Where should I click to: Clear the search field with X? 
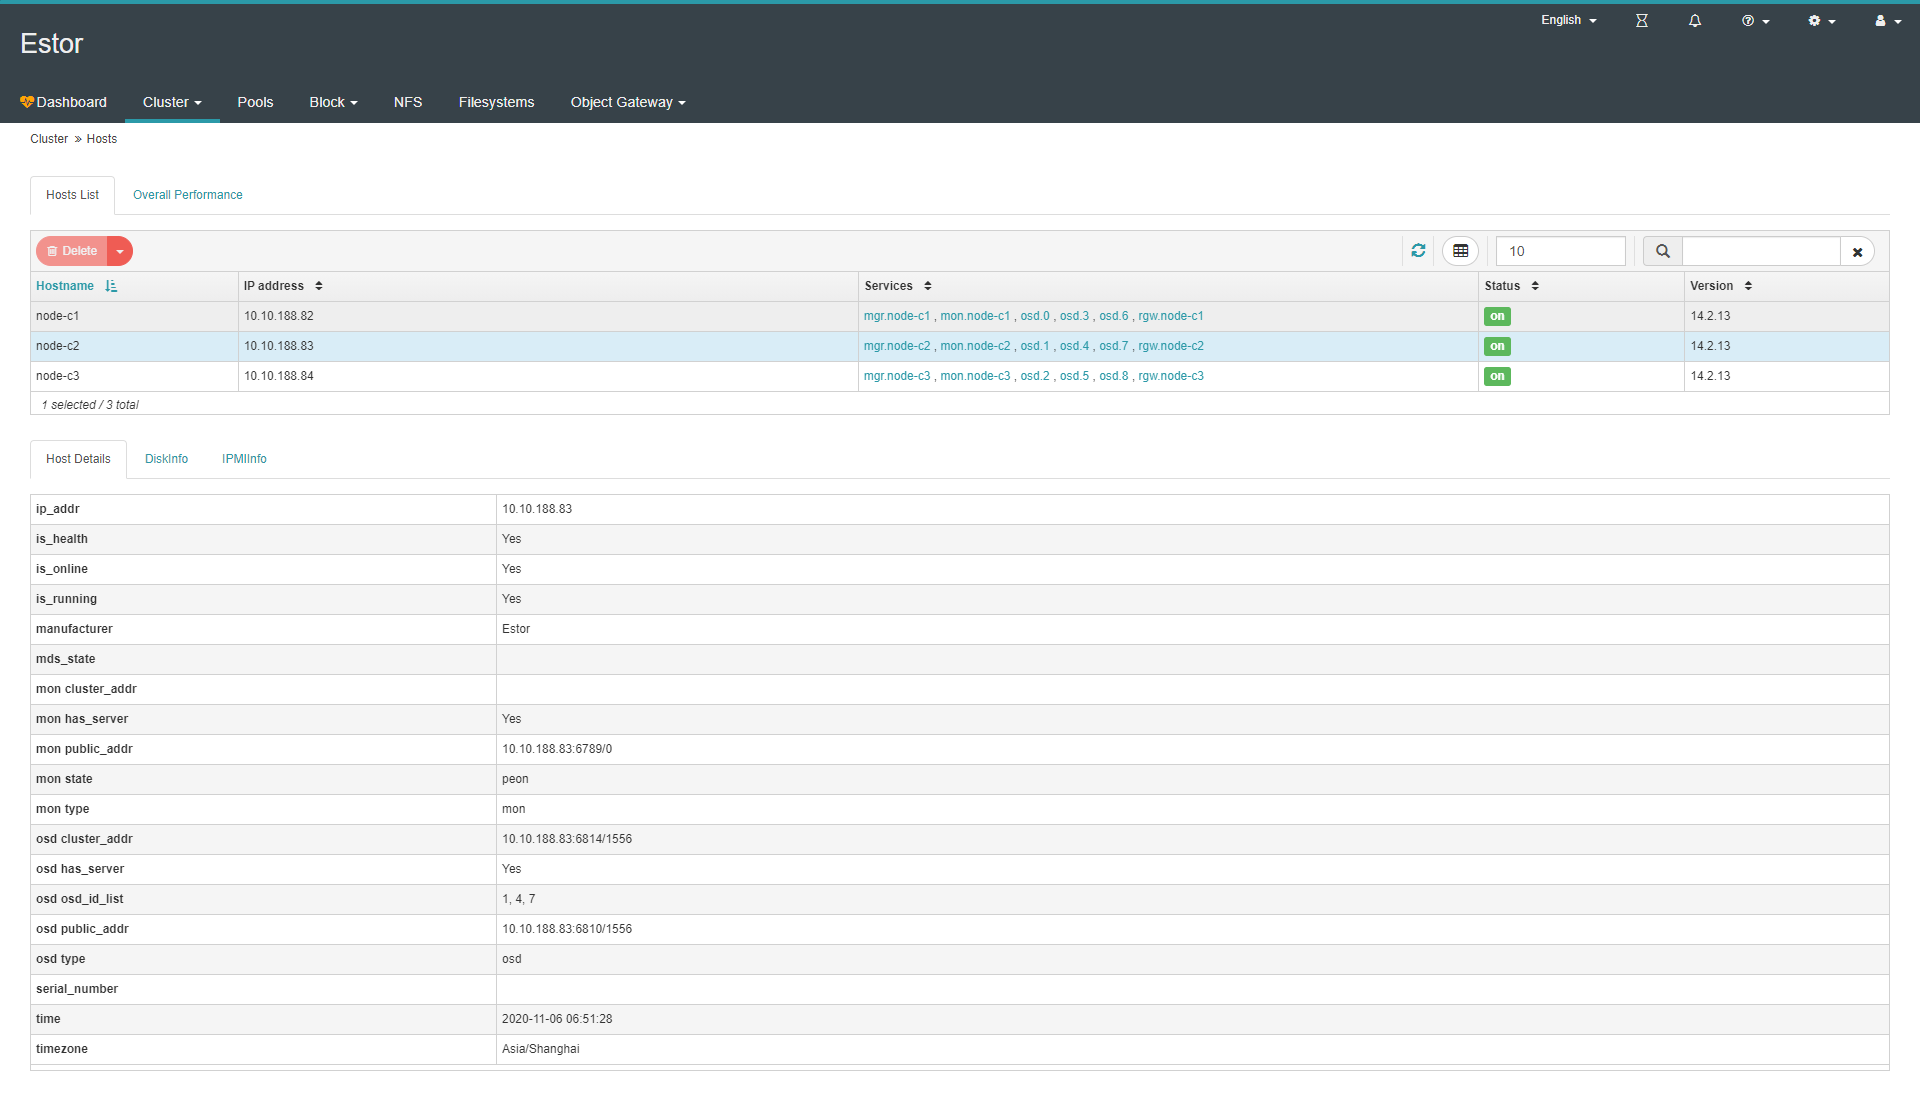1857,252
